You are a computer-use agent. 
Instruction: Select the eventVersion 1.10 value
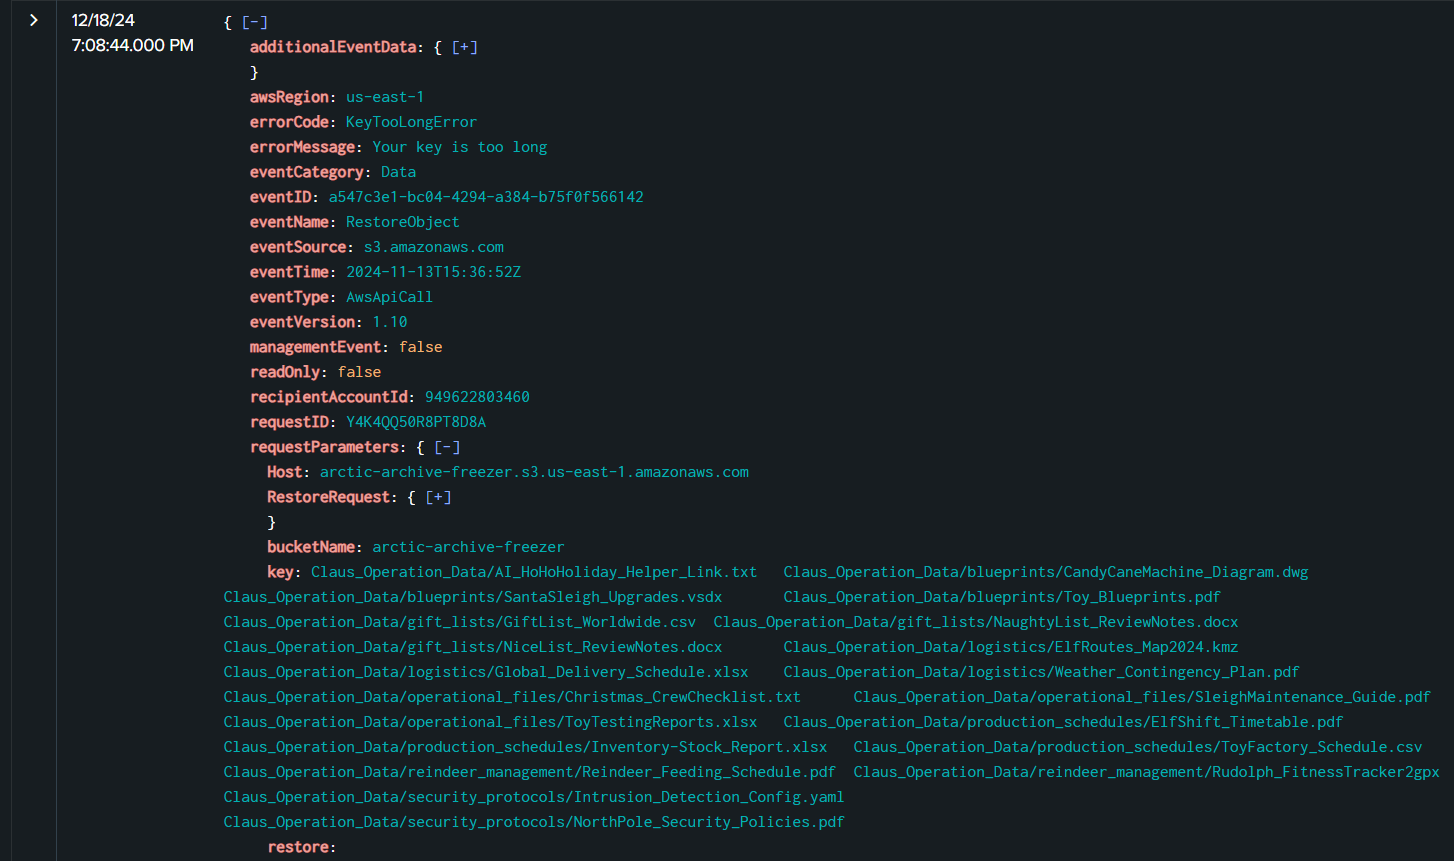pos(389,322)
